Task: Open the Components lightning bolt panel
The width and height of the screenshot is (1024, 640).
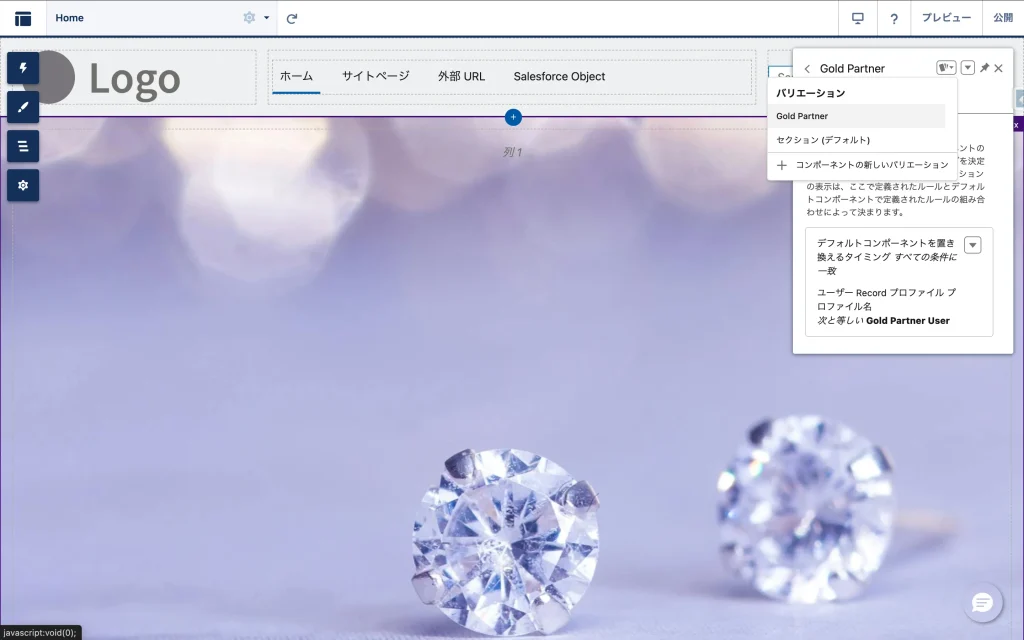Action: point(23,68)
